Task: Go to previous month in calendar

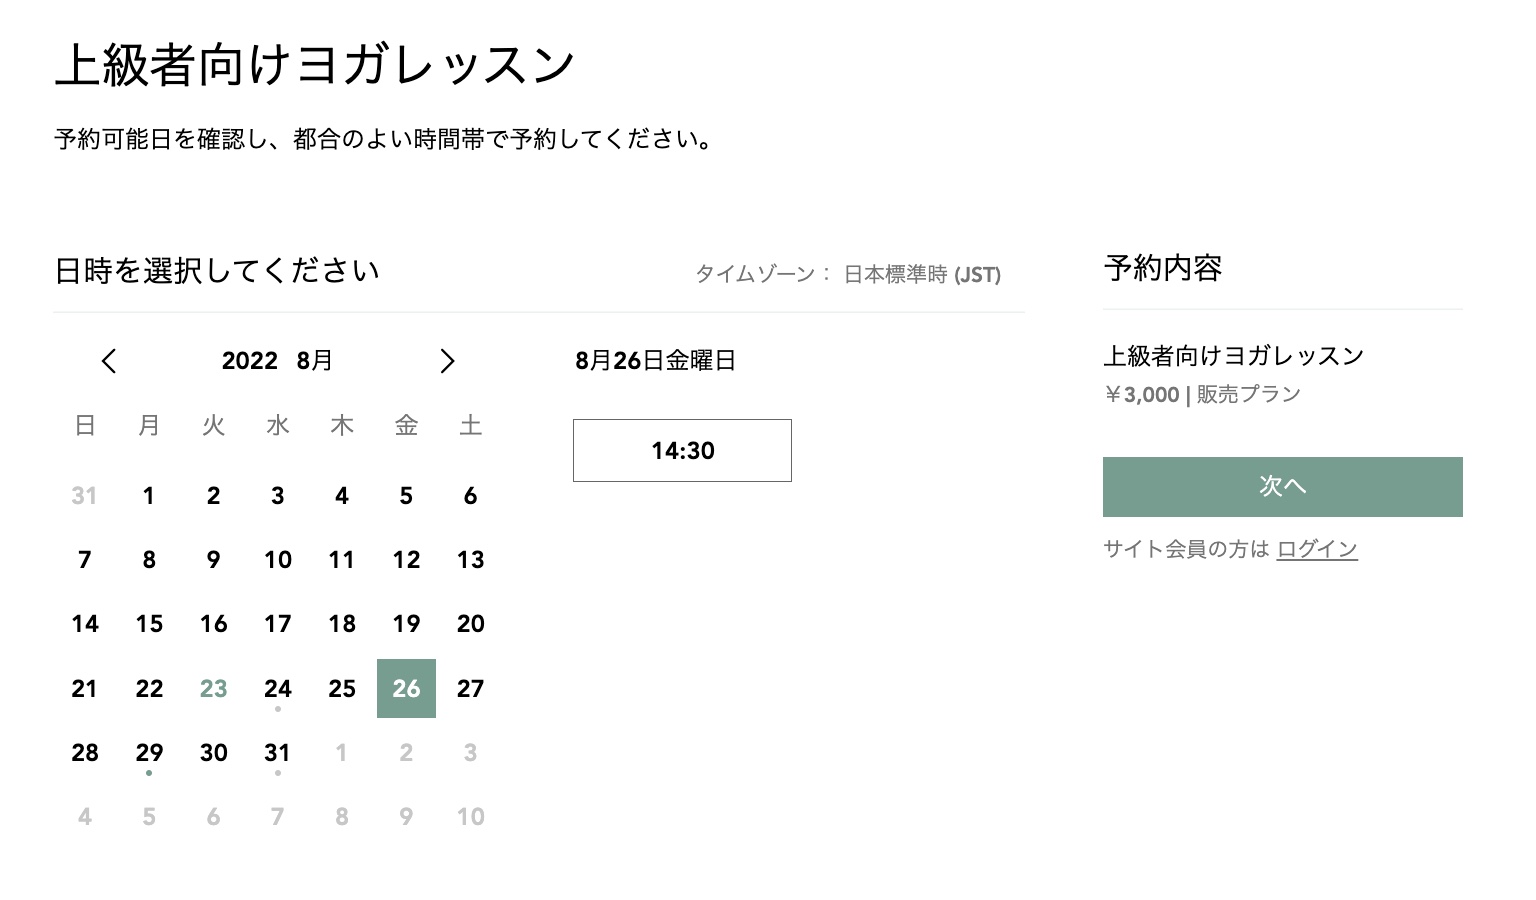Action: [x=109, y=361]
